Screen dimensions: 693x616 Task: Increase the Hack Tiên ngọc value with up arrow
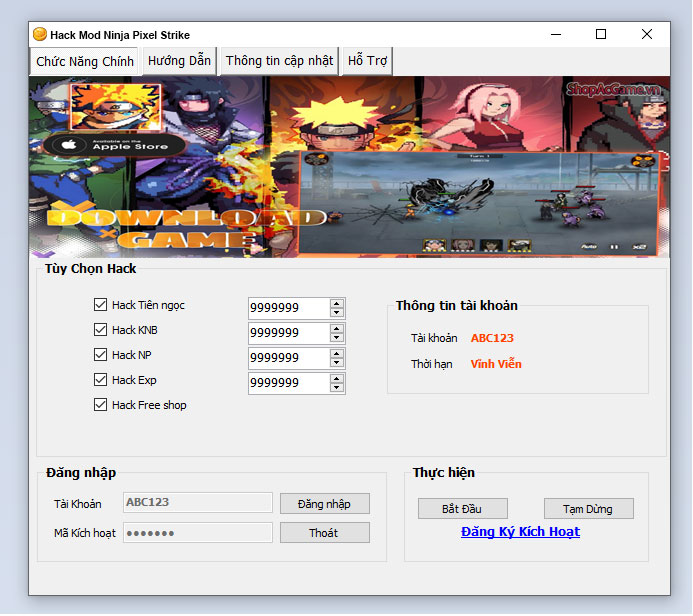pos(337,304)
